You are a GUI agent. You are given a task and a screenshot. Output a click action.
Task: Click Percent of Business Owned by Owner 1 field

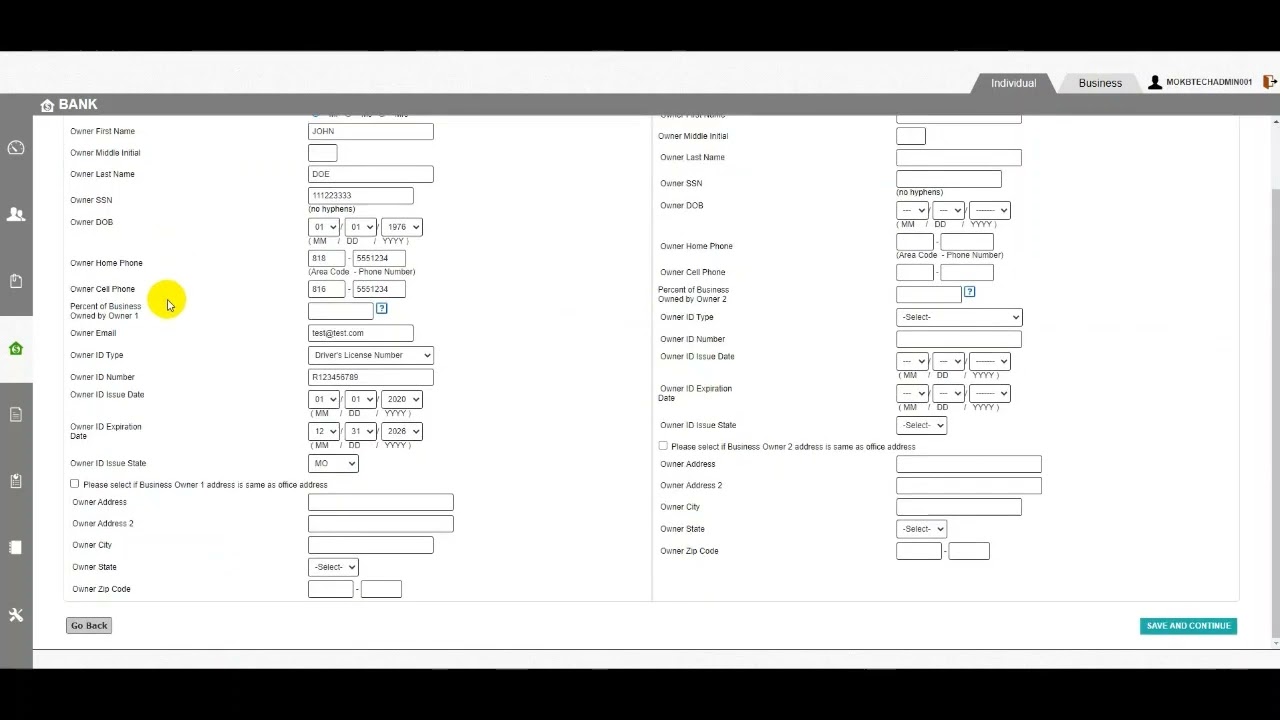point(340,310)
